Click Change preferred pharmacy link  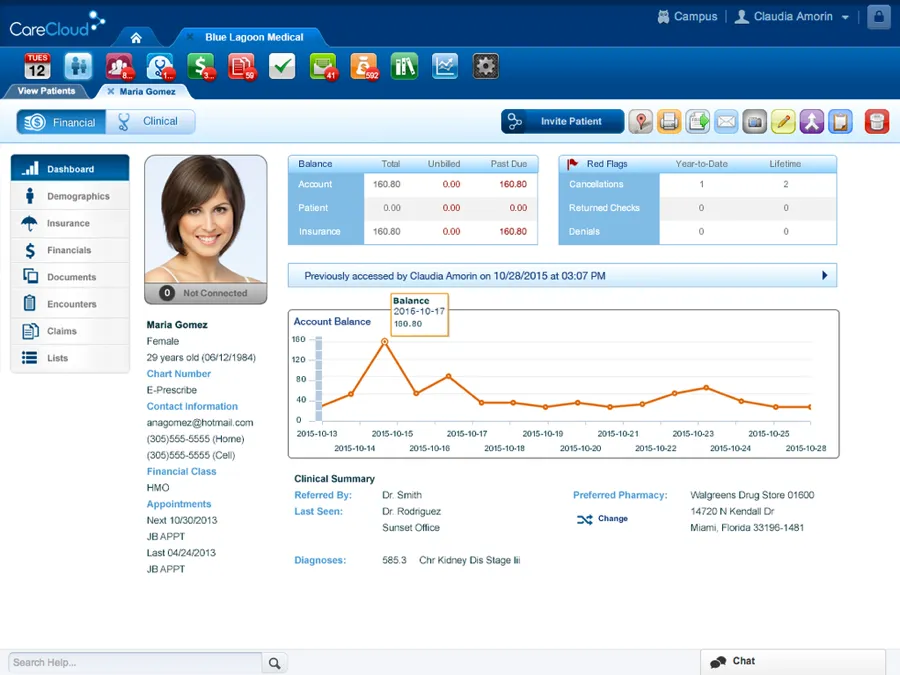tap(602, 519)
